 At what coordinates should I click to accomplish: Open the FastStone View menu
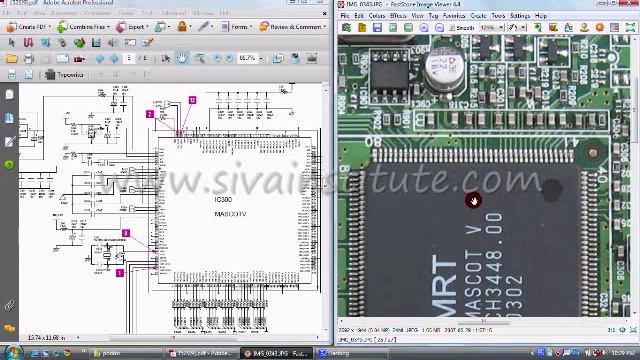point(418,16)
